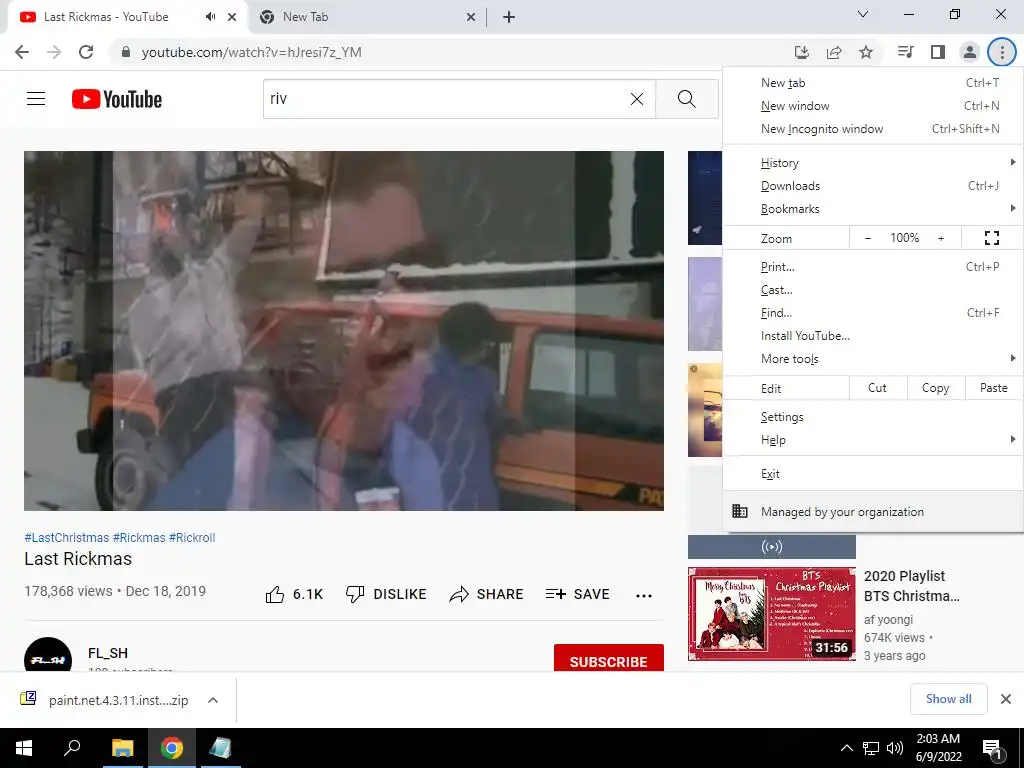Image resolution: width=1024 pixels, height=768 pixels.
Task: Open BTS Christmas playlist thumbnail
Action: [x=771, y=614]
